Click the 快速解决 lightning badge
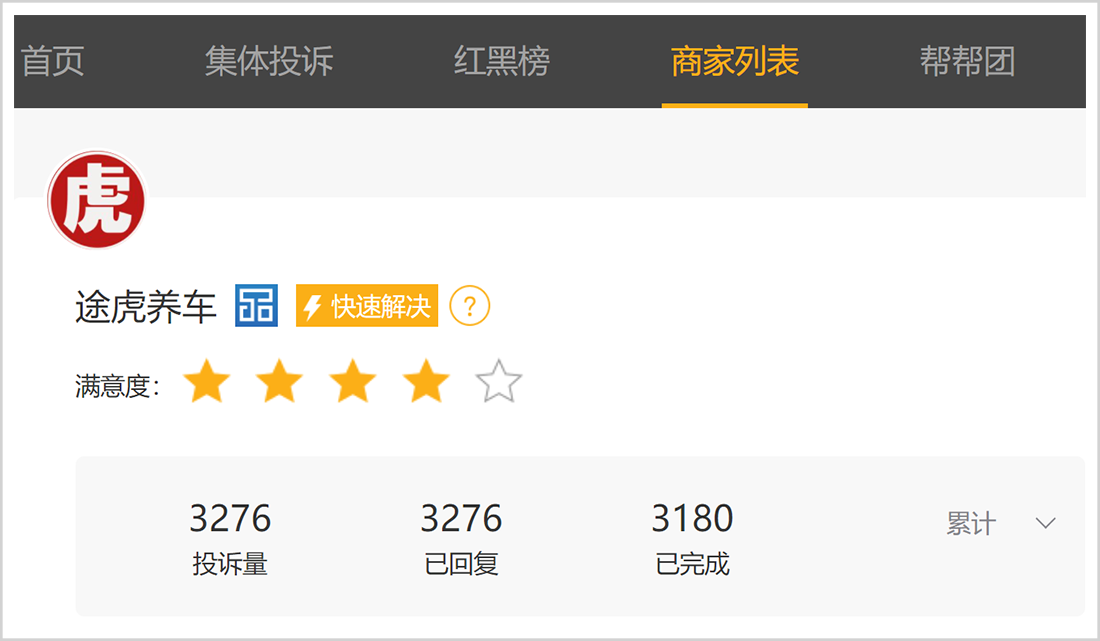 [x=367, y=306]
